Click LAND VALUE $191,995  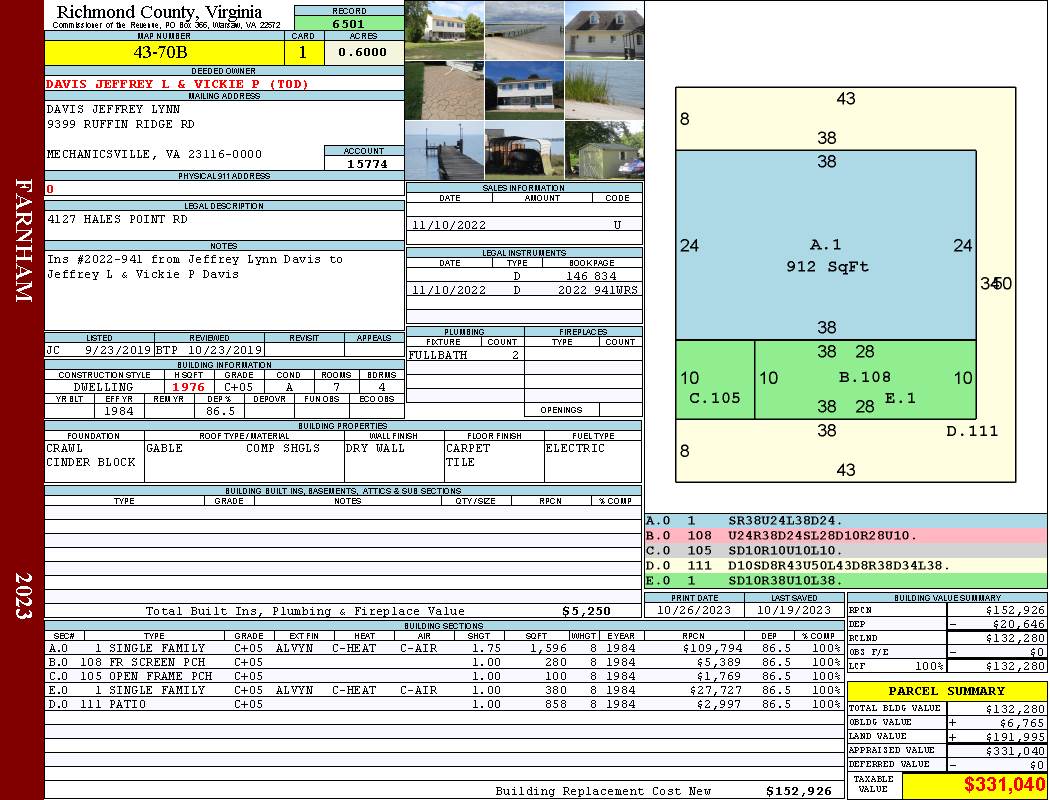1015,736
